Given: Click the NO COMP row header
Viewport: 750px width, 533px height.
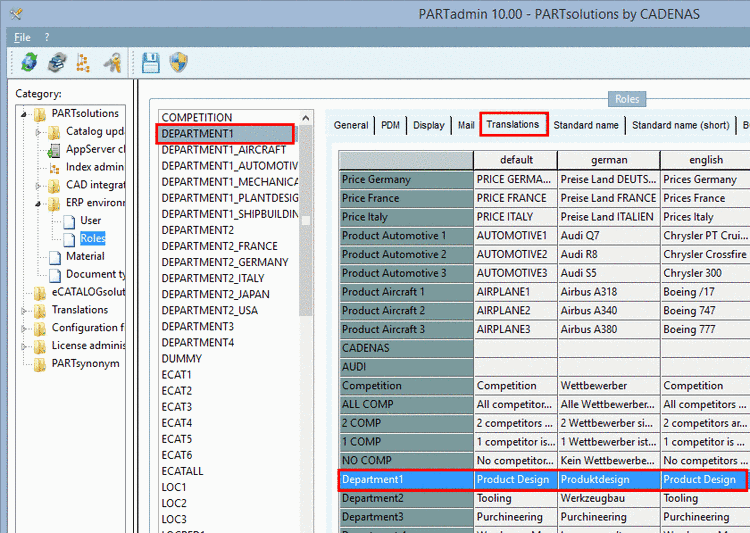Looking at the screenshot, I should coord(406,460).
